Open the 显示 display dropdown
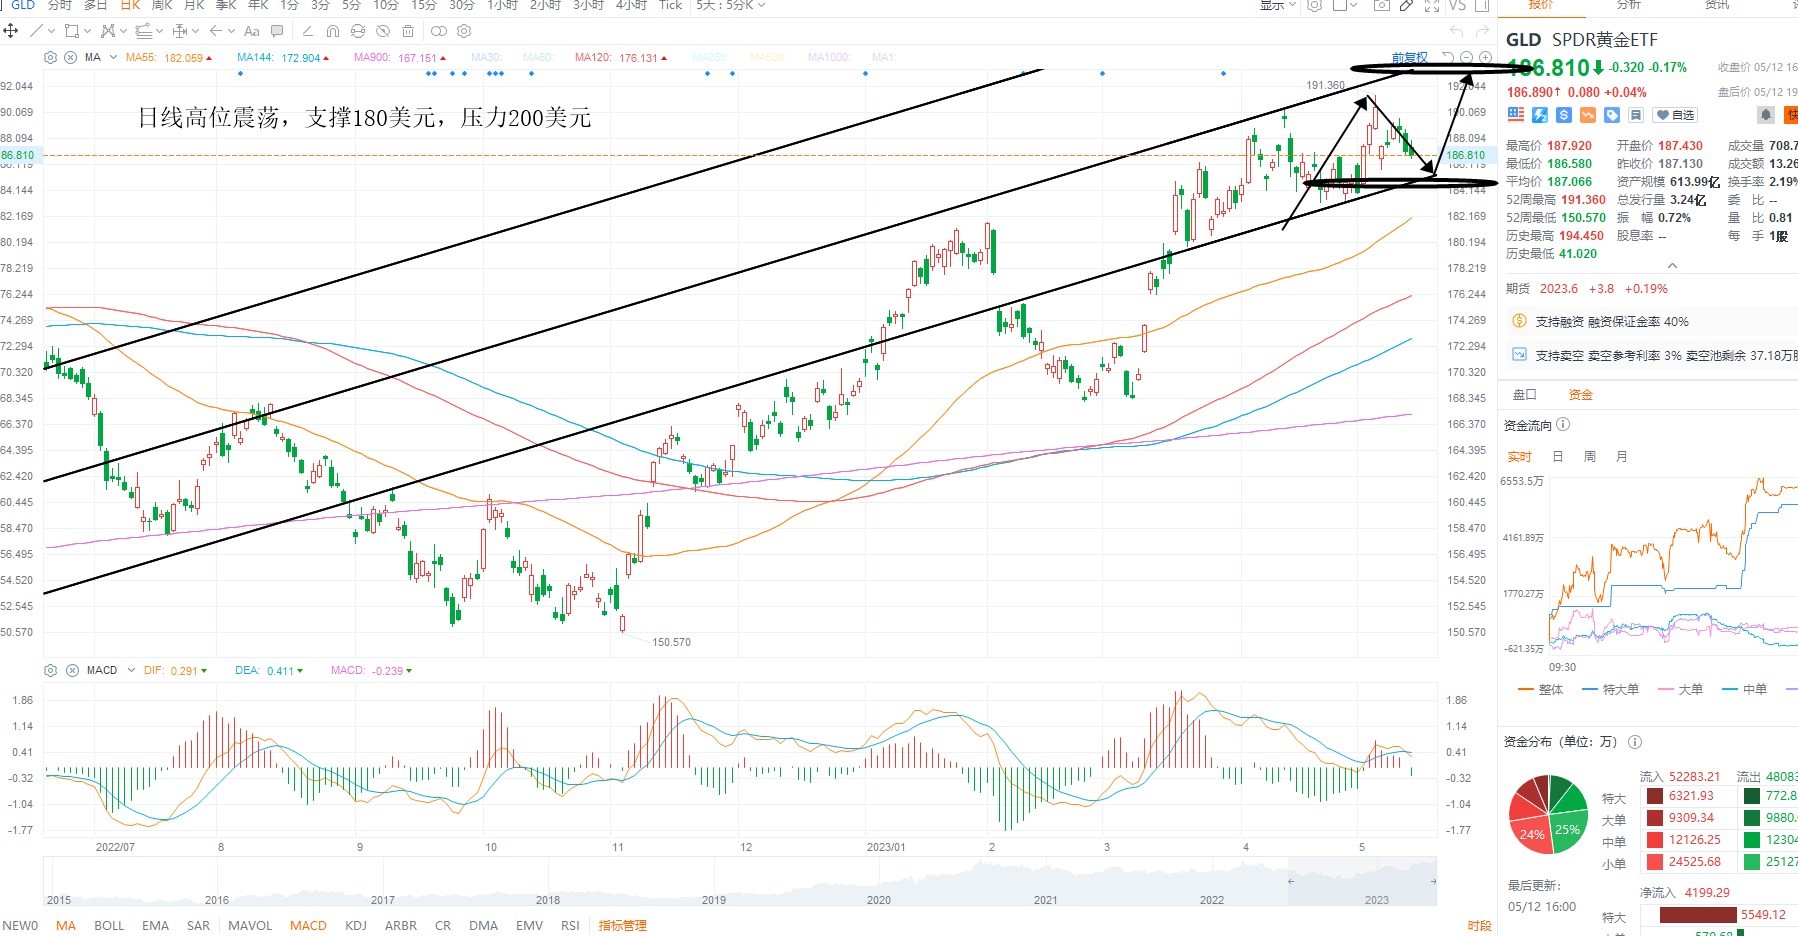Viewport: 1798px width, 936px height. [1278, 5]
